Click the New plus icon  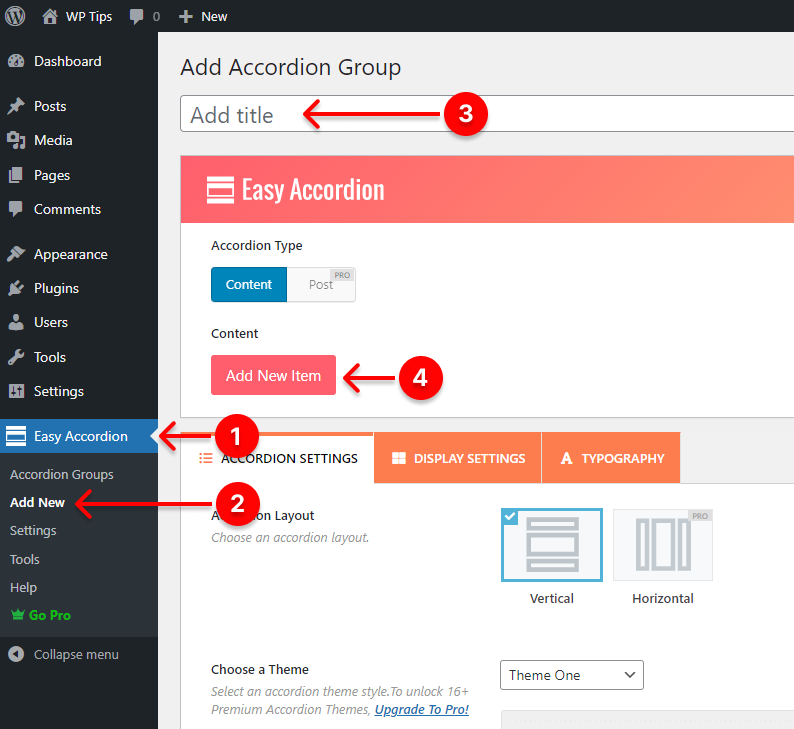click(x=186, y=16)
